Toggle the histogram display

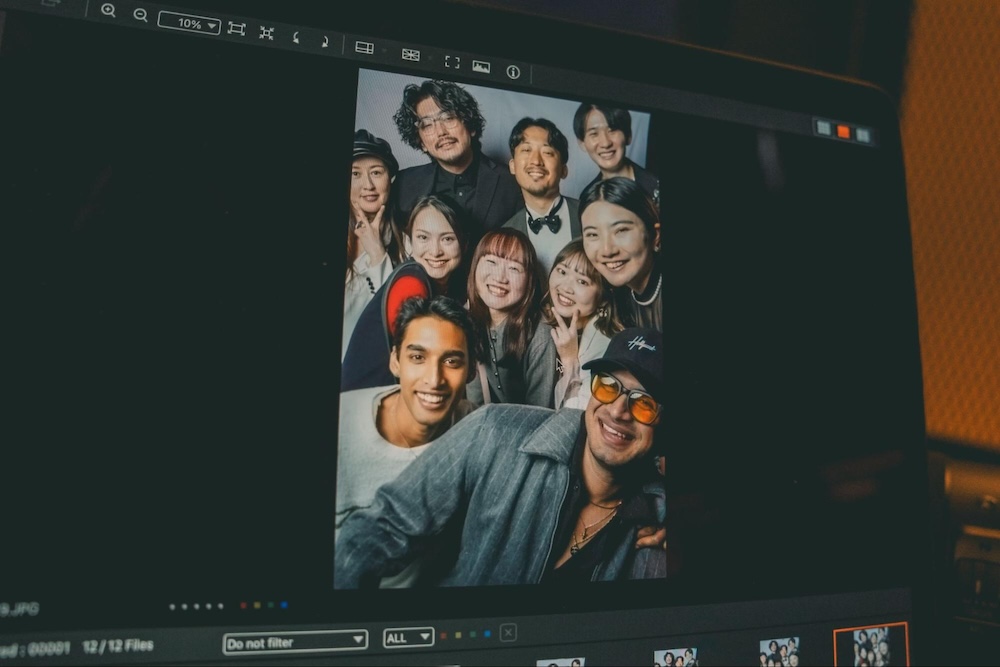point(481,66)
